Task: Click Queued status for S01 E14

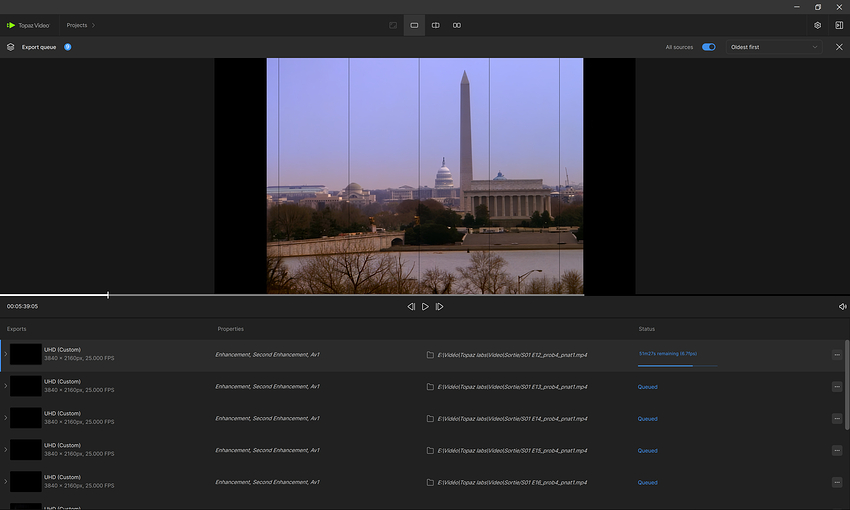Action: [x=647, y=418]
